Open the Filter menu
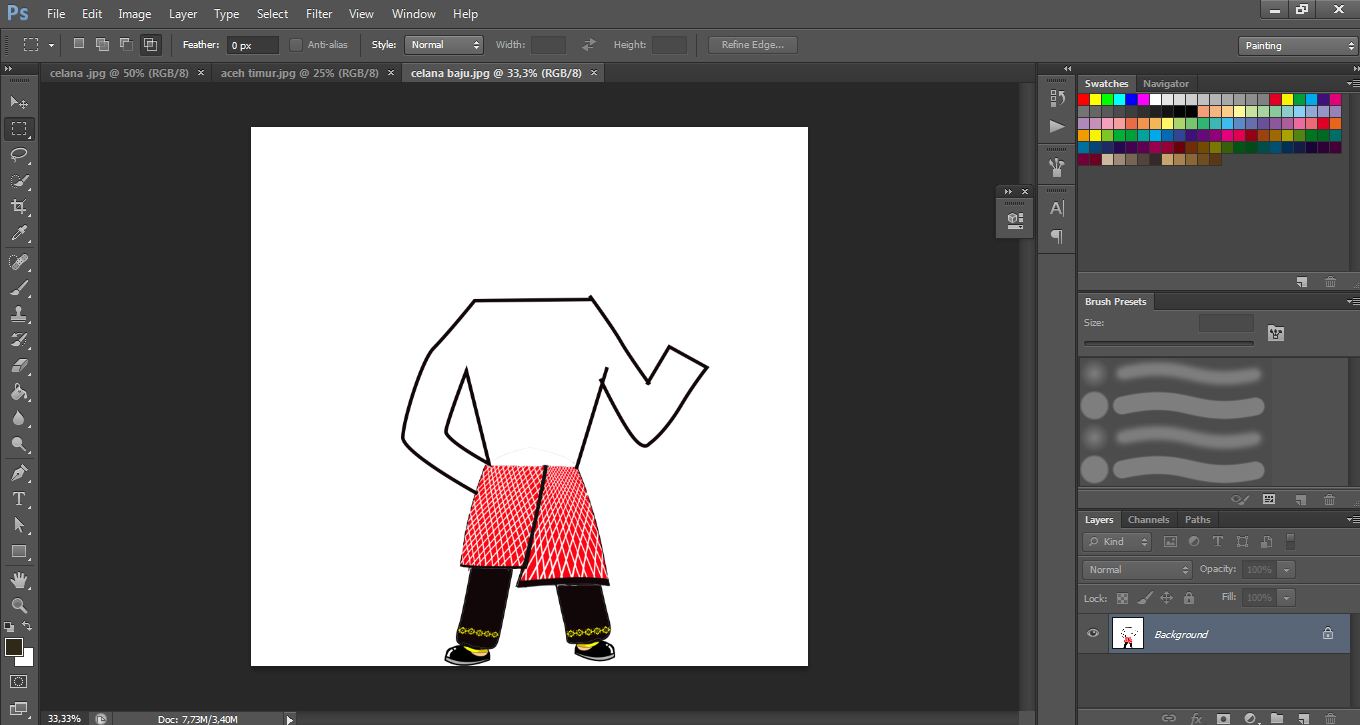The width and height of the screenshot is (1360, 725). point(319,14)
